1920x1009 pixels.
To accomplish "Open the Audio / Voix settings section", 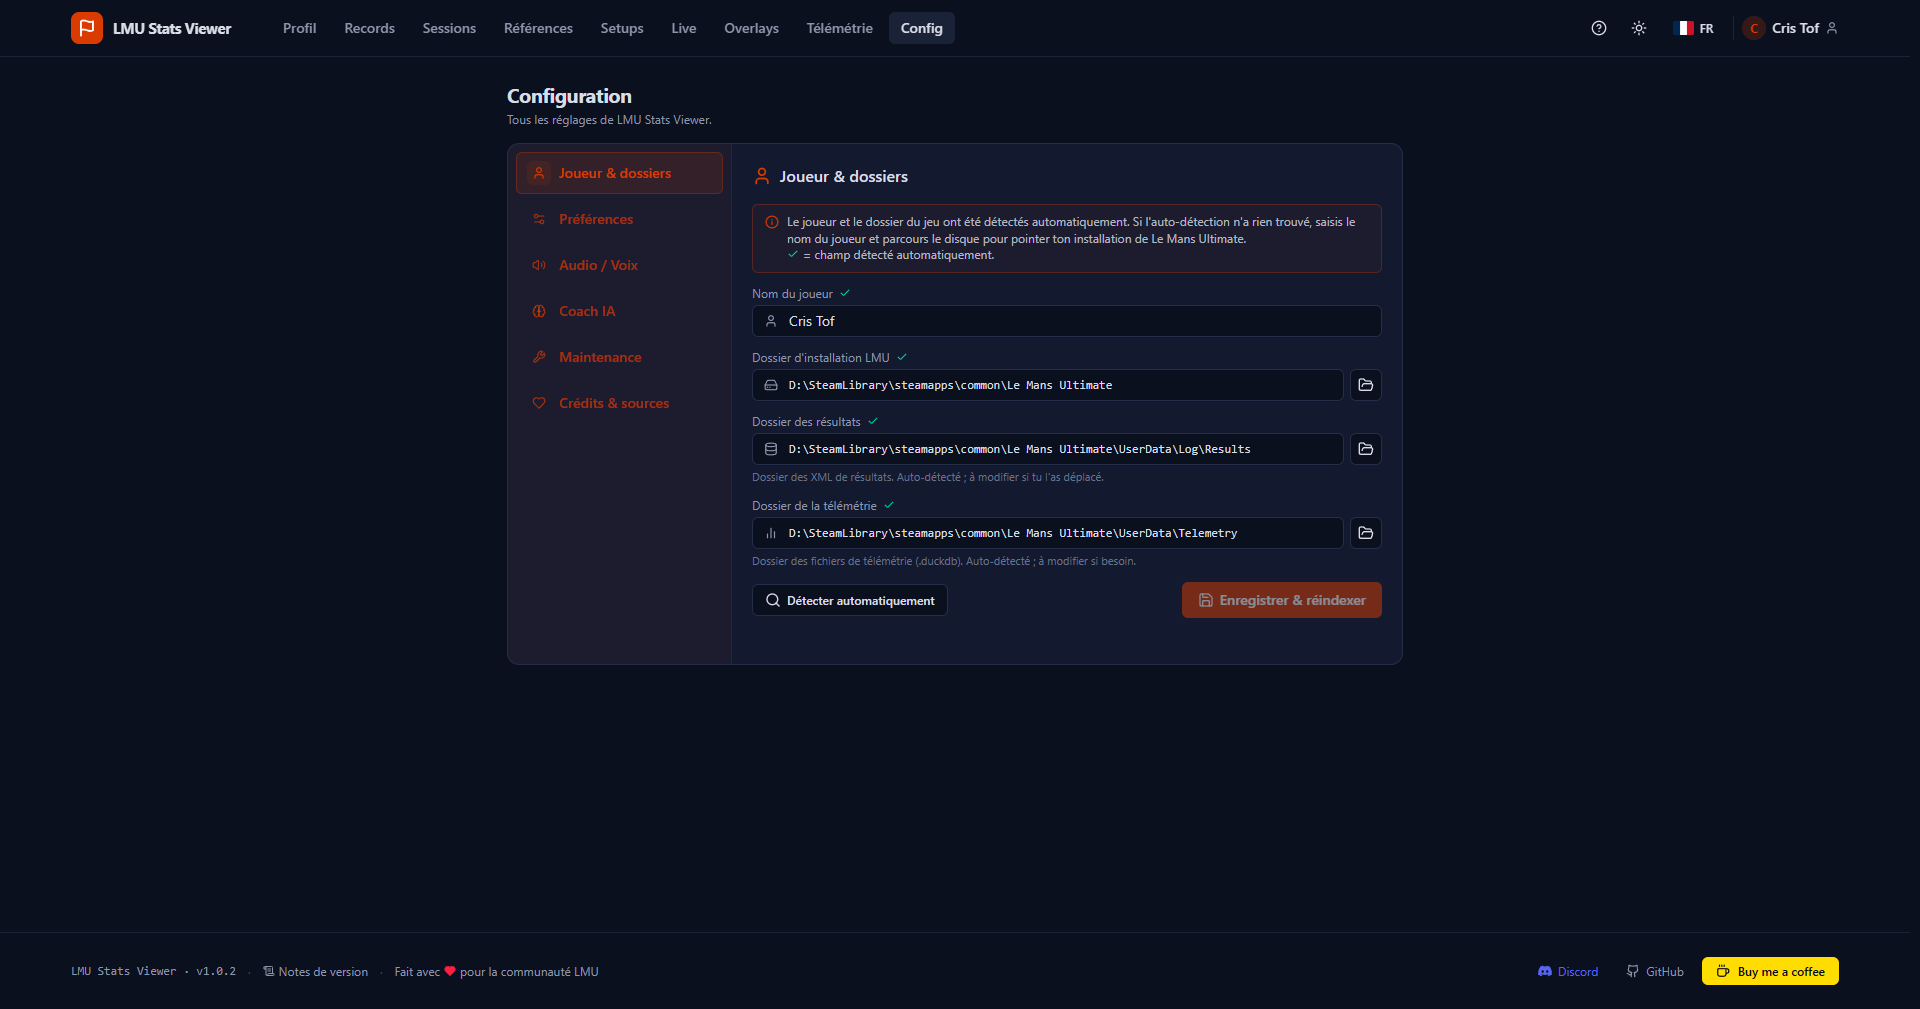I will pos(619,265).
